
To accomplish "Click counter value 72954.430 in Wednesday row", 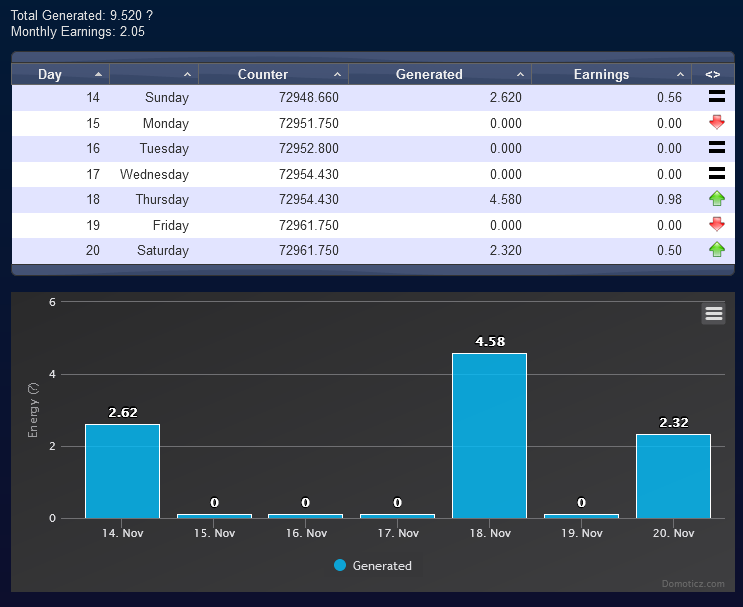I will coord(308,174).
